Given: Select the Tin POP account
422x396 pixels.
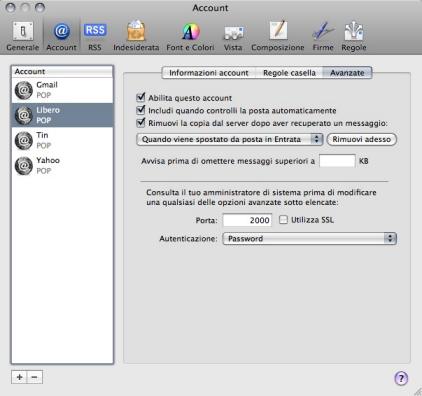Looking at the screenshot, I should 62,140.
